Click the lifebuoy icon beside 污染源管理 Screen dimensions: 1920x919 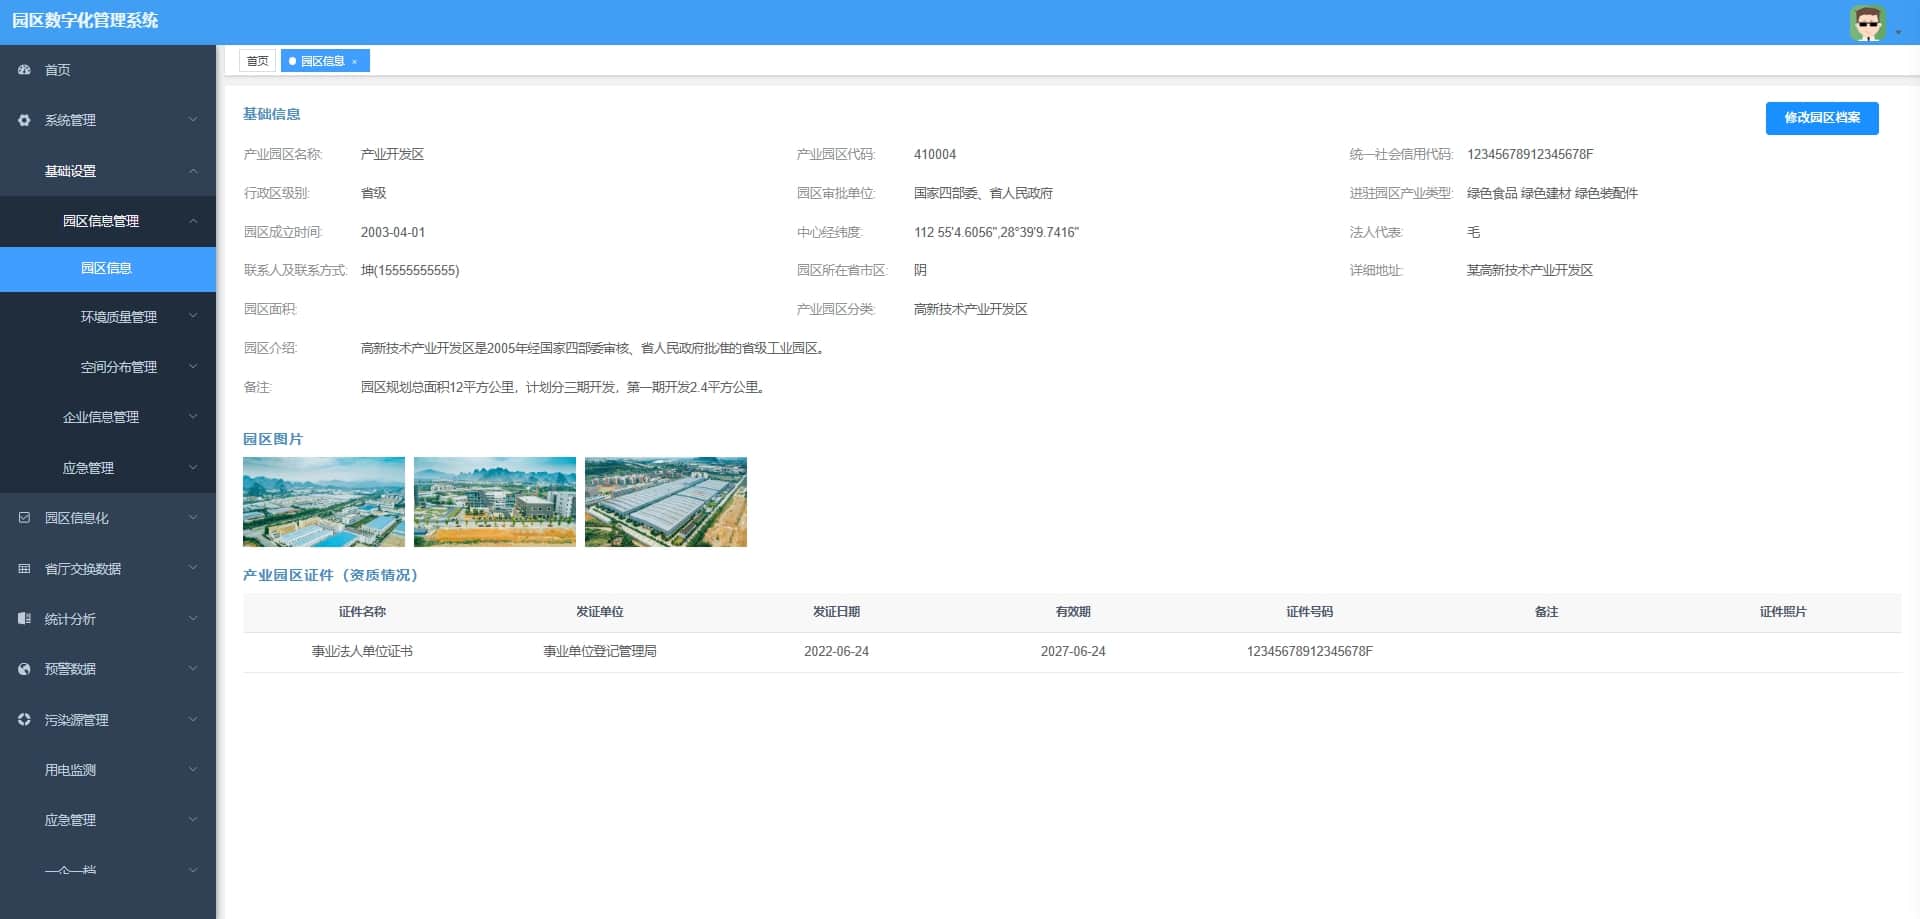click(24, 720)
